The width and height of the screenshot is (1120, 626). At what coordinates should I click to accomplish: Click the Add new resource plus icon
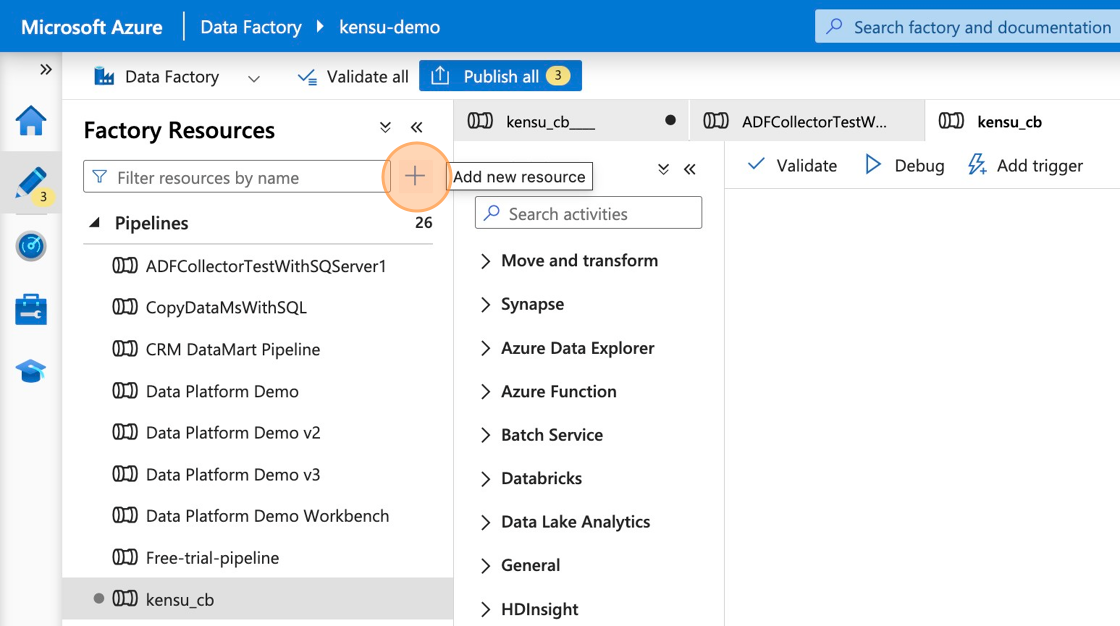(x=415, y=176)
